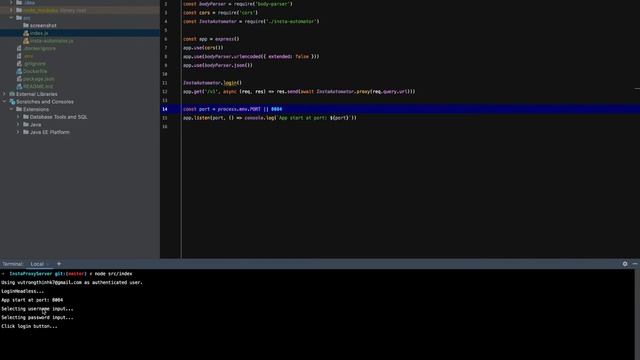
Task: Click line number 14 in the gutter
Action: click(x=165, y=109)
